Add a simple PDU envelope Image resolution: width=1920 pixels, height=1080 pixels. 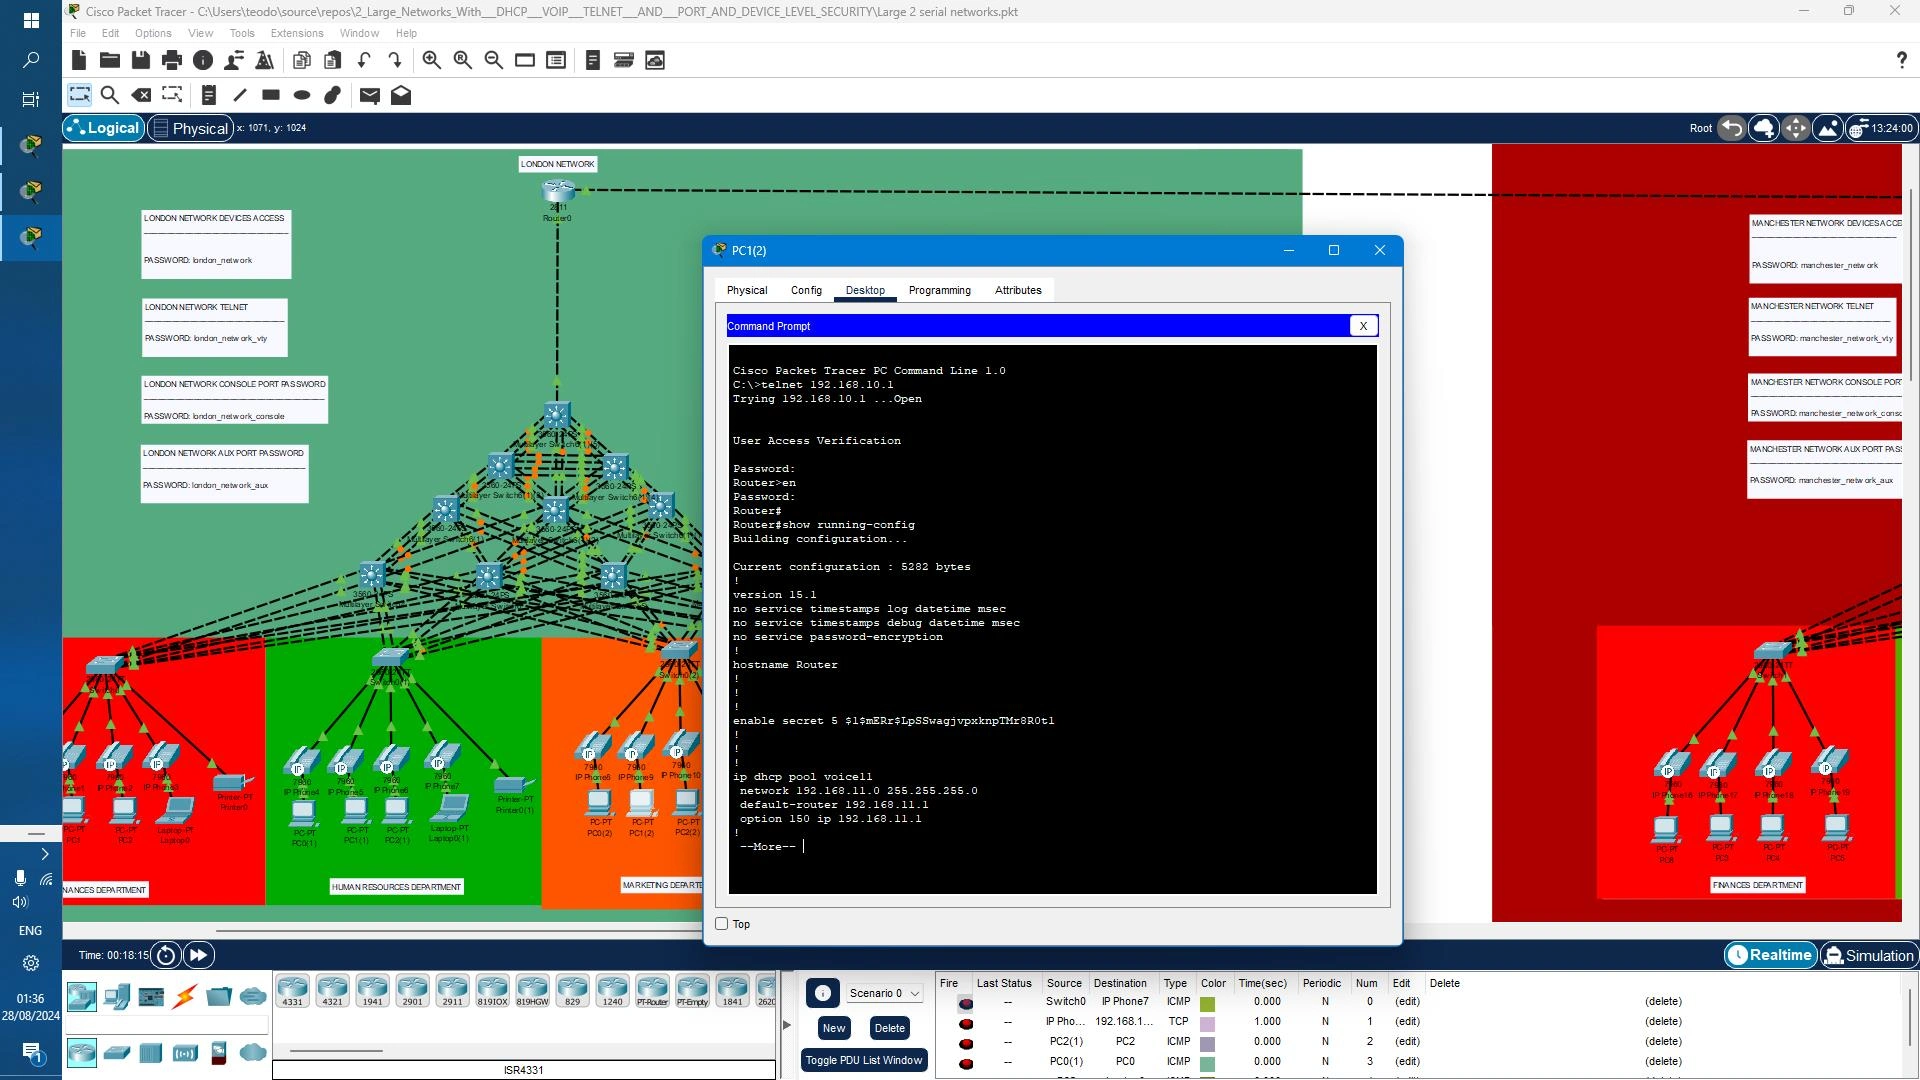pyautogui.click(x=370, y=95)
